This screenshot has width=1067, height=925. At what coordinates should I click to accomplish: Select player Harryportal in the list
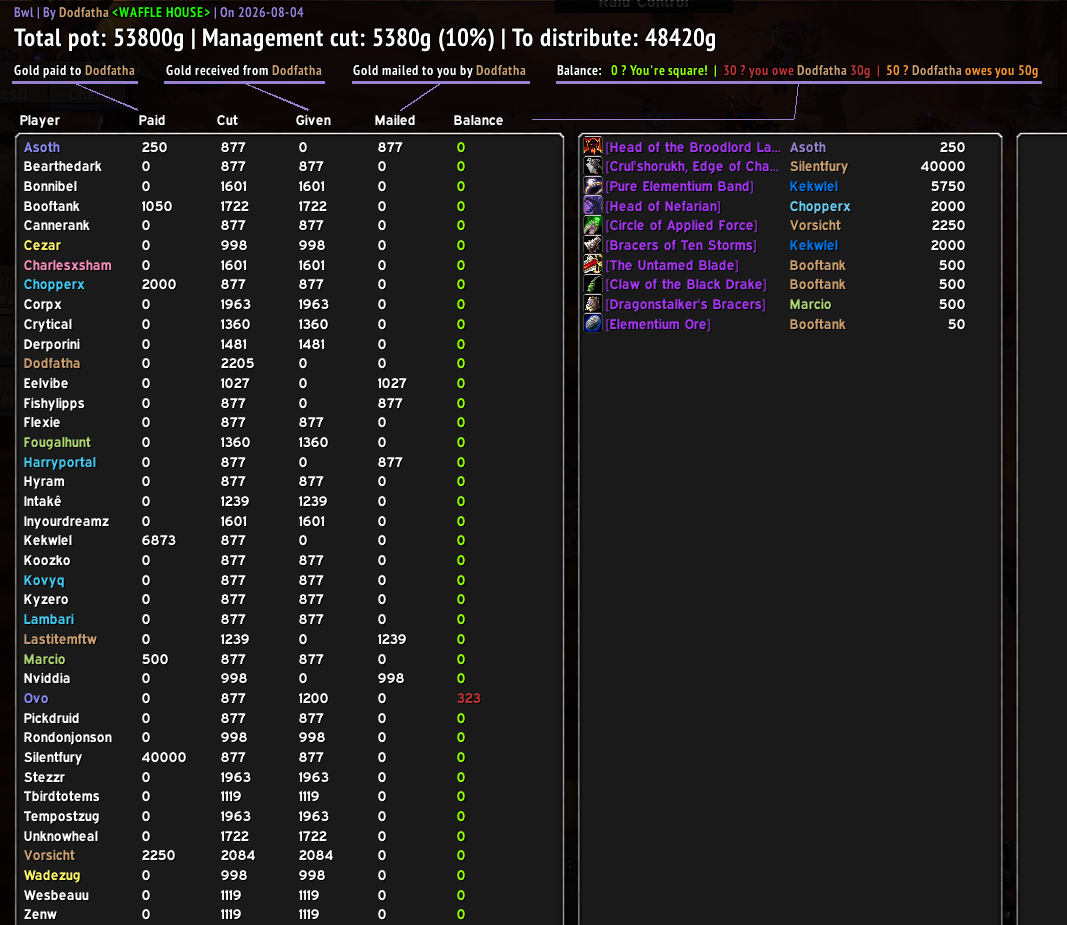tap(60, 462)
